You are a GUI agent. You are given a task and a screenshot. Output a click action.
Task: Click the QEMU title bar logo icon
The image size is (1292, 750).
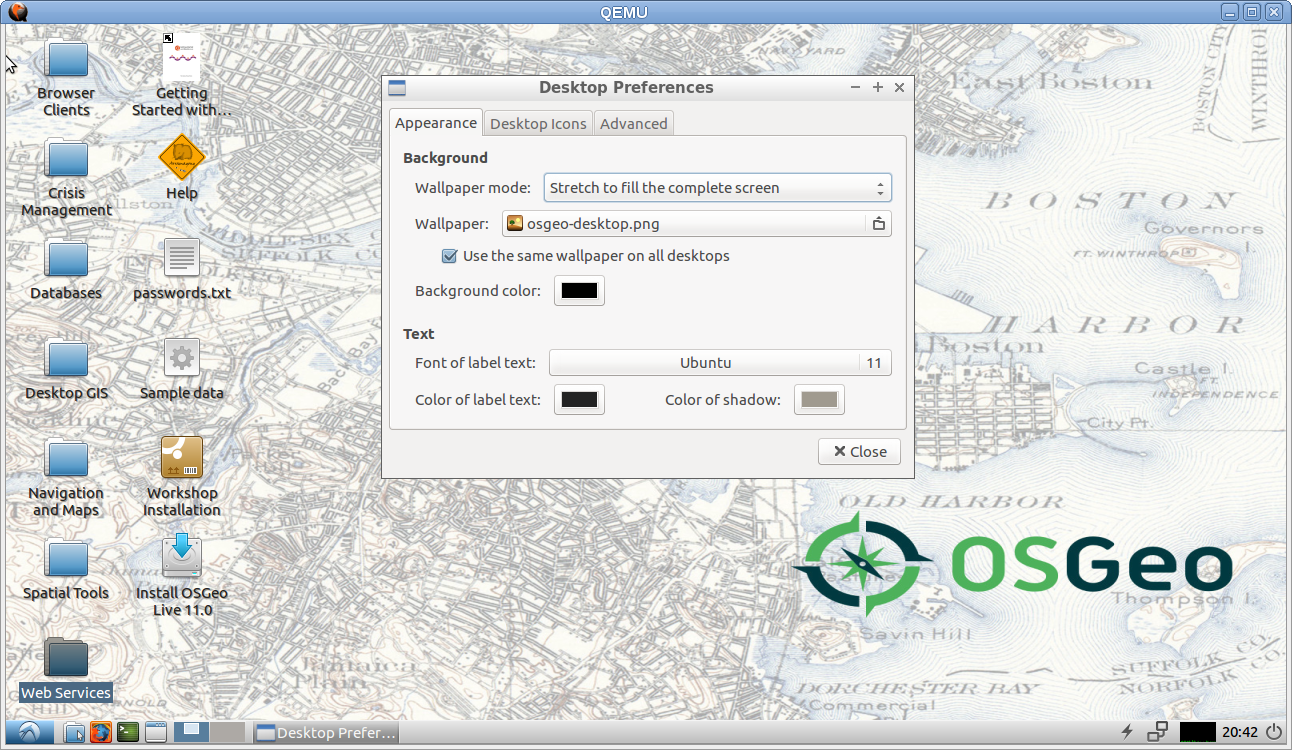pos(17,12)
